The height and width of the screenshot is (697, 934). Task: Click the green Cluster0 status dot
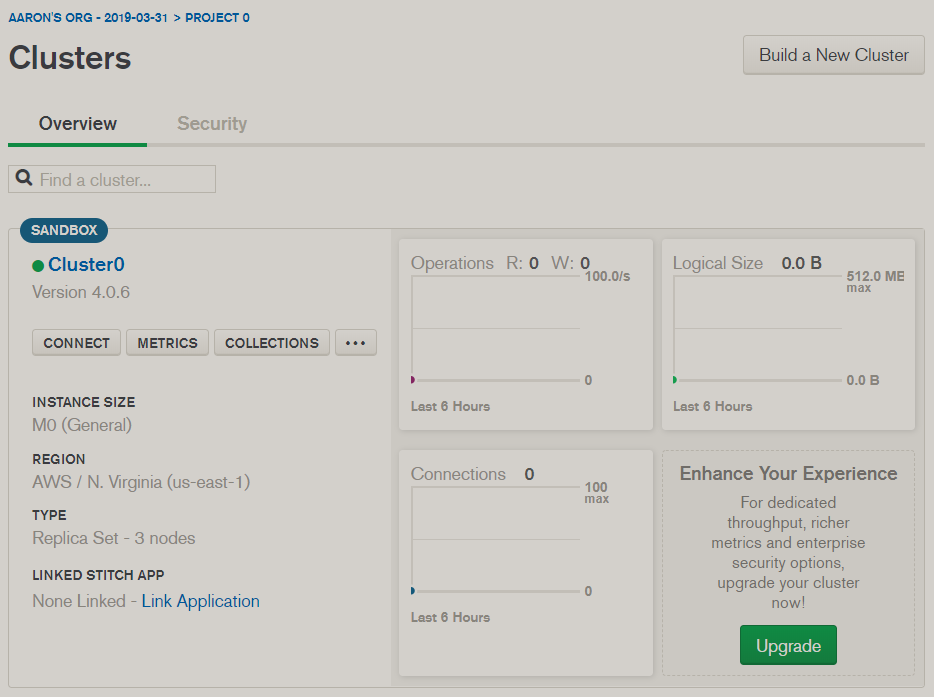pos(38,266)
